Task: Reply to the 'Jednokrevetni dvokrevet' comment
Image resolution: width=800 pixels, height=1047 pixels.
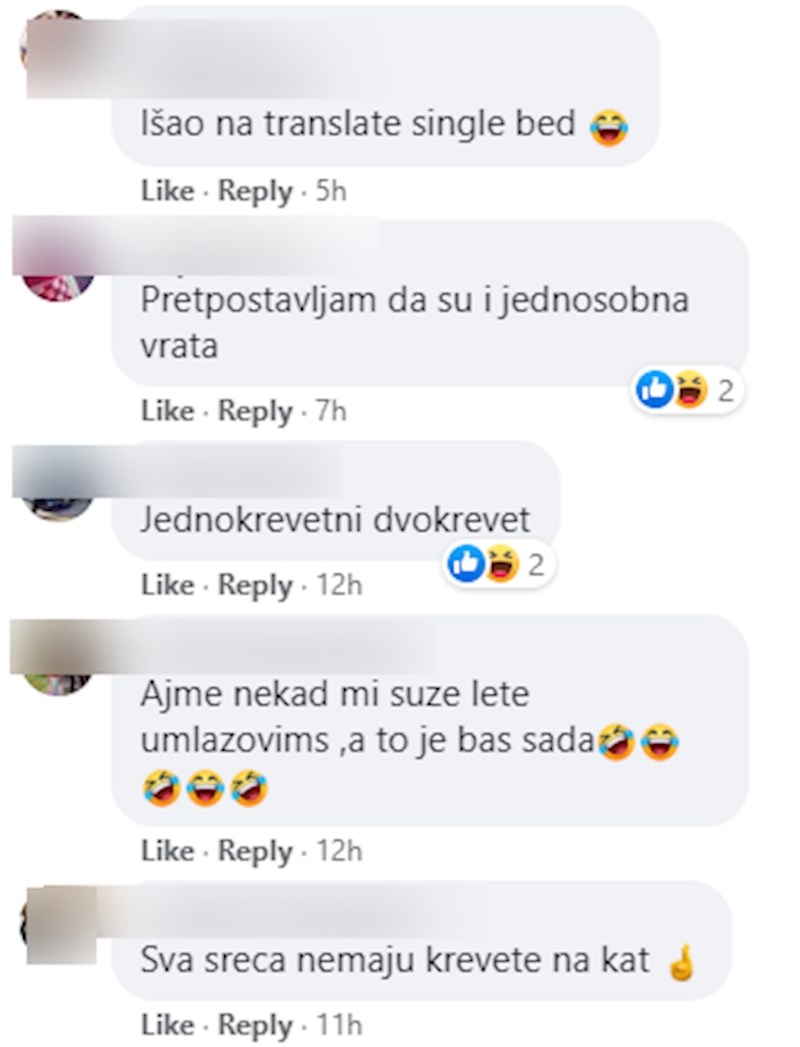Action: click(x=255, y=586)
